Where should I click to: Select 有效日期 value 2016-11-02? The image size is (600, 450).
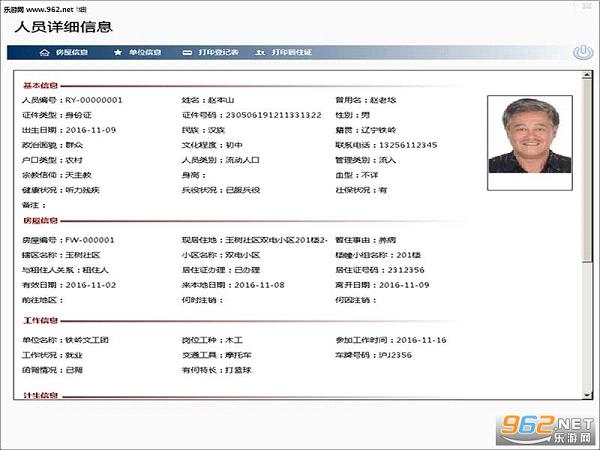tap(91, 285)
